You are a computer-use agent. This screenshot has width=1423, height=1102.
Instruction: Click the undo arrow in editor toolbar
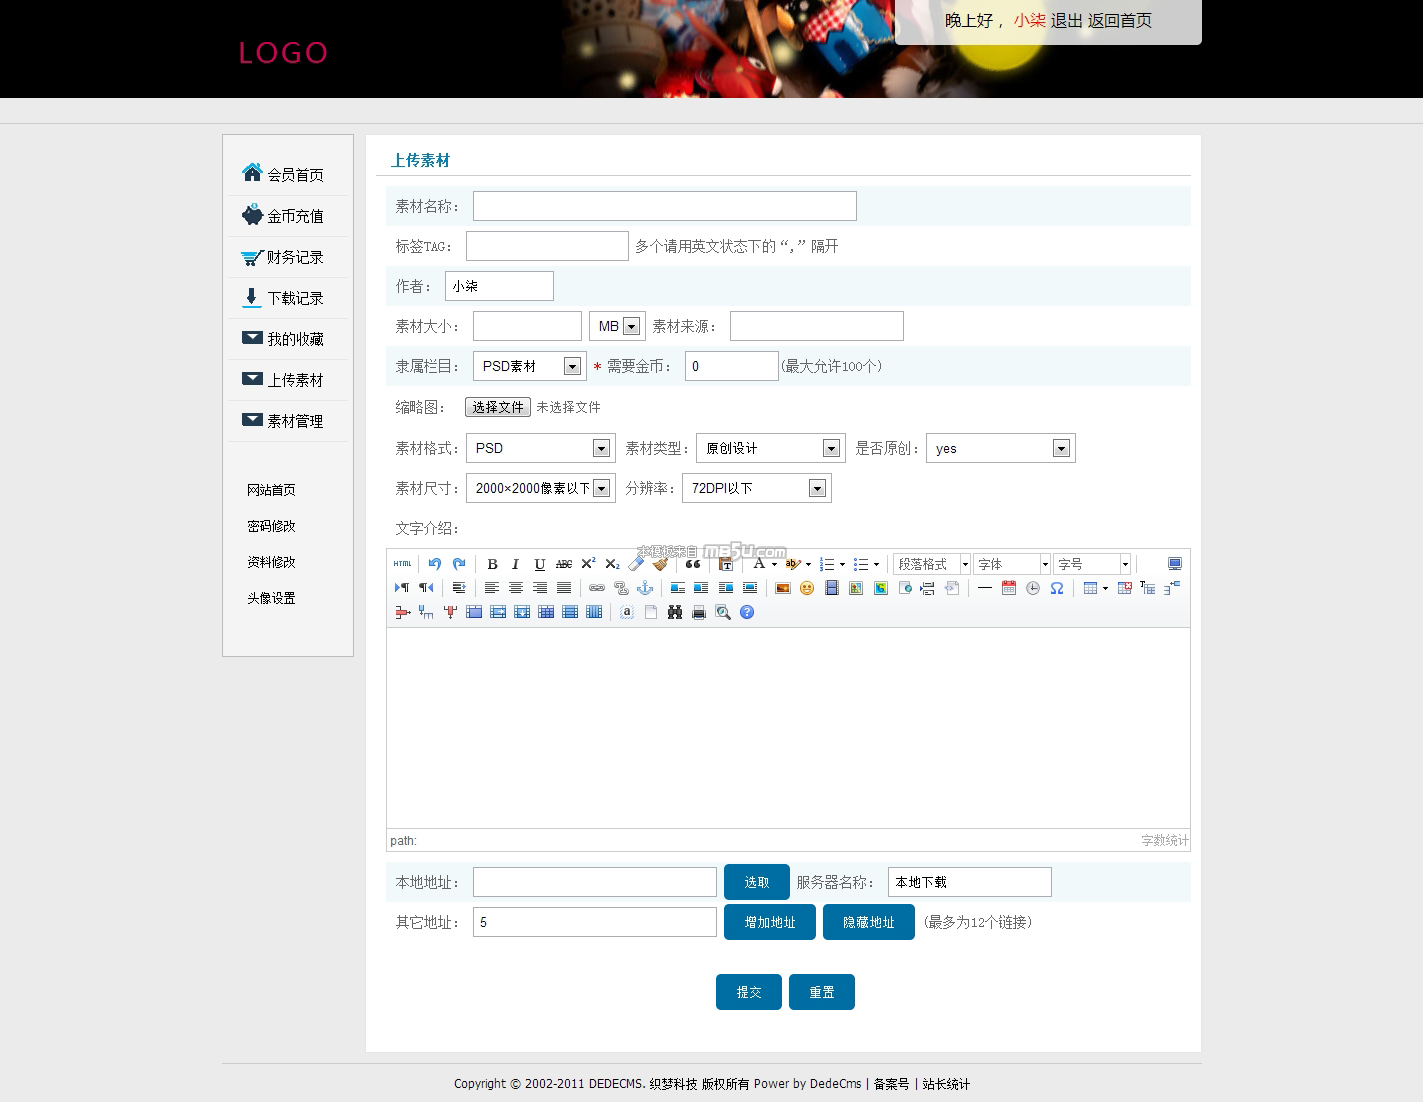click(x=435, y=564)
